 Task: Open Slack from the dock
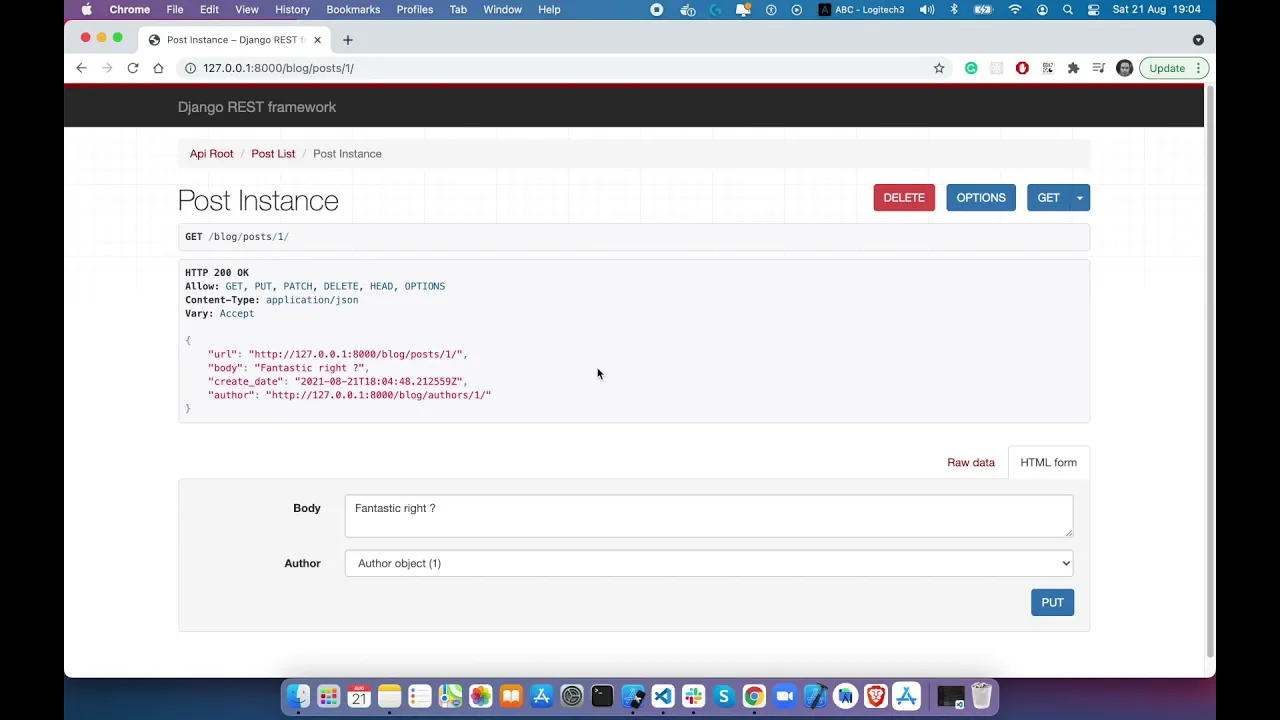pos(693,696)
